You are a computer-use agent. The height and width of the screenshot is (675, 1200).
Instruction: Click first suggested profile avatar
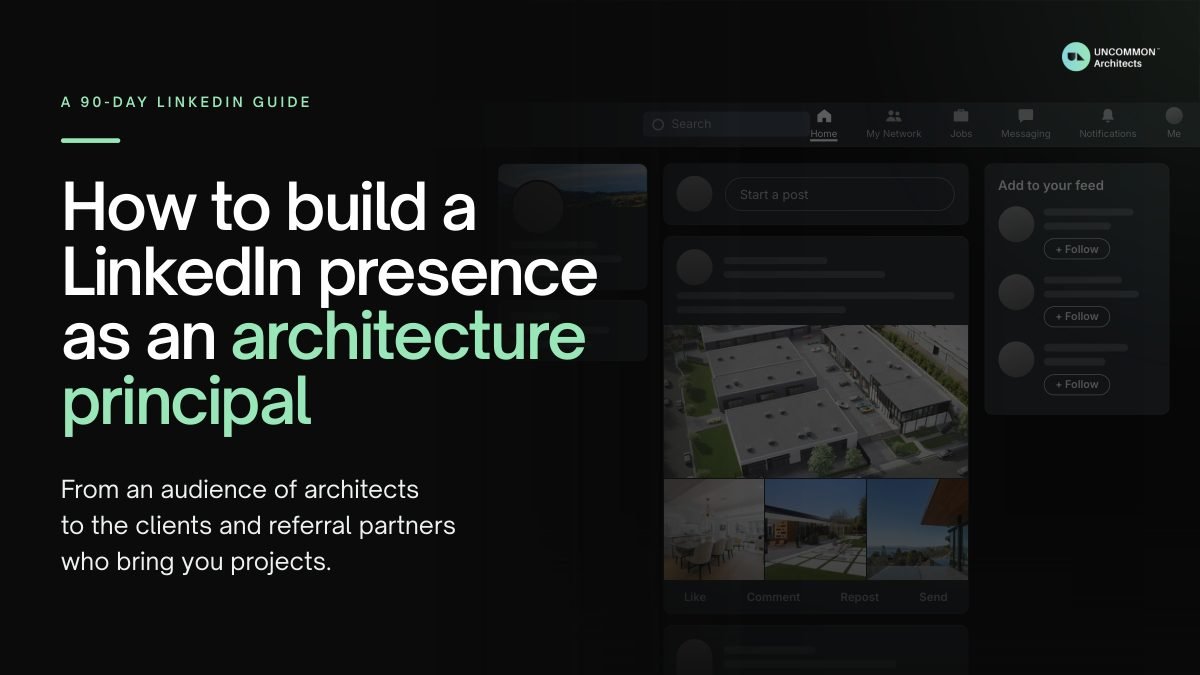pyautogui.click(x=1016, y=225)
